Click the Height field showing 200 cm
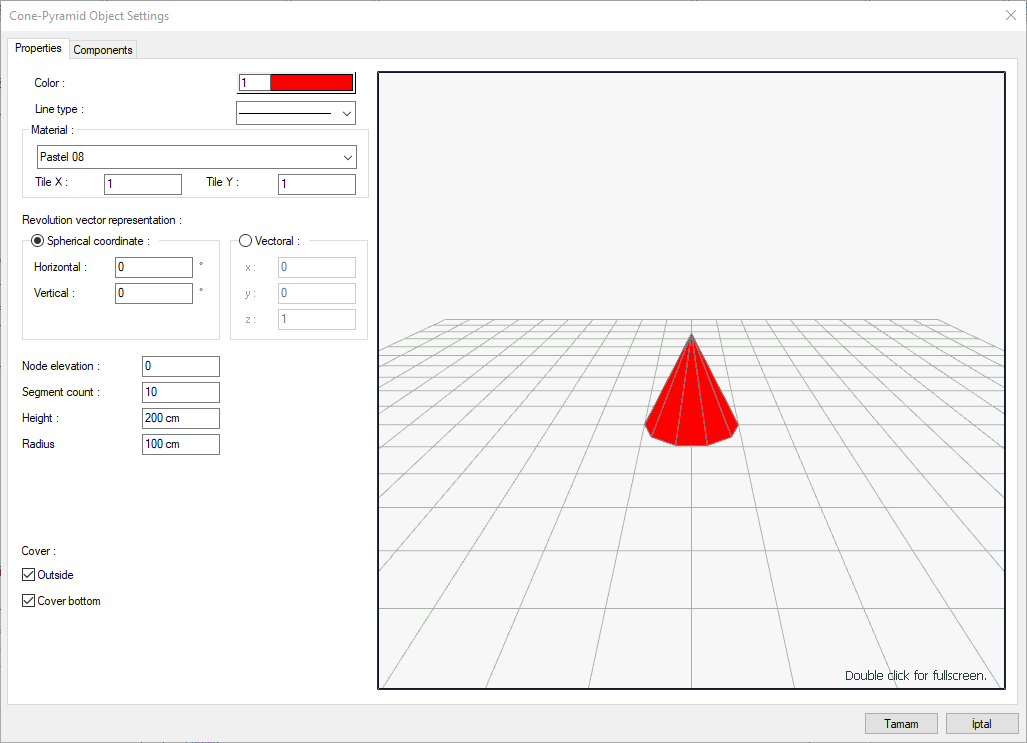The image size is (1027, 743). click(x=180, y=418)
